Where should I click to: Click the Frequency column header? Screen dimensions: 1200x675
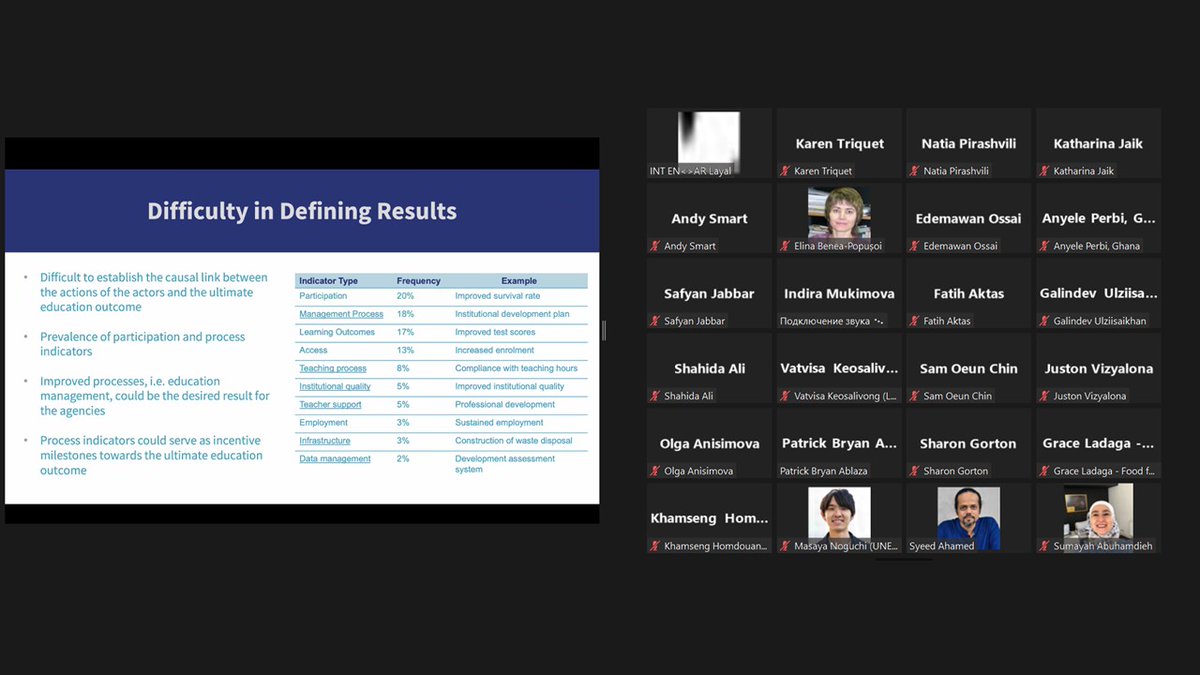point(418,281)
